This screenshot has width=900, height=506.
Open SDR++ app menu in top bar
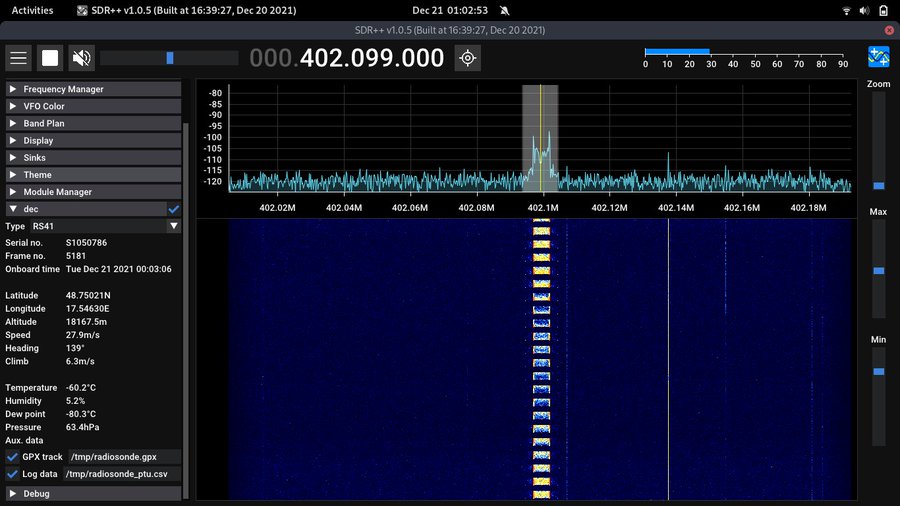[187, 10]
